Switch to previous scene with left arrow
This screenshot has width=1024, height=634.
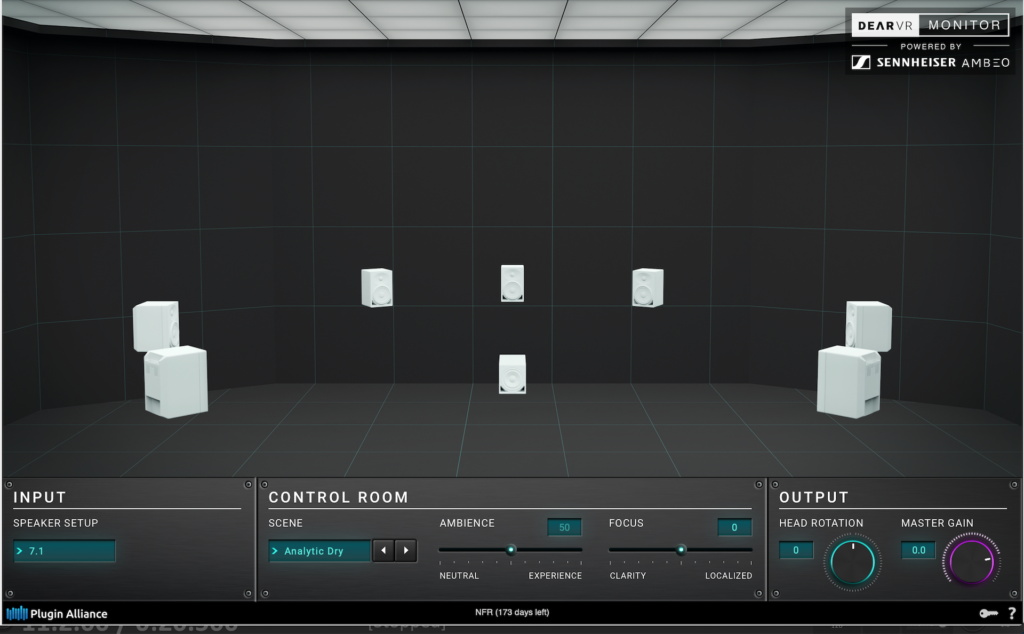tap(383, 551)
